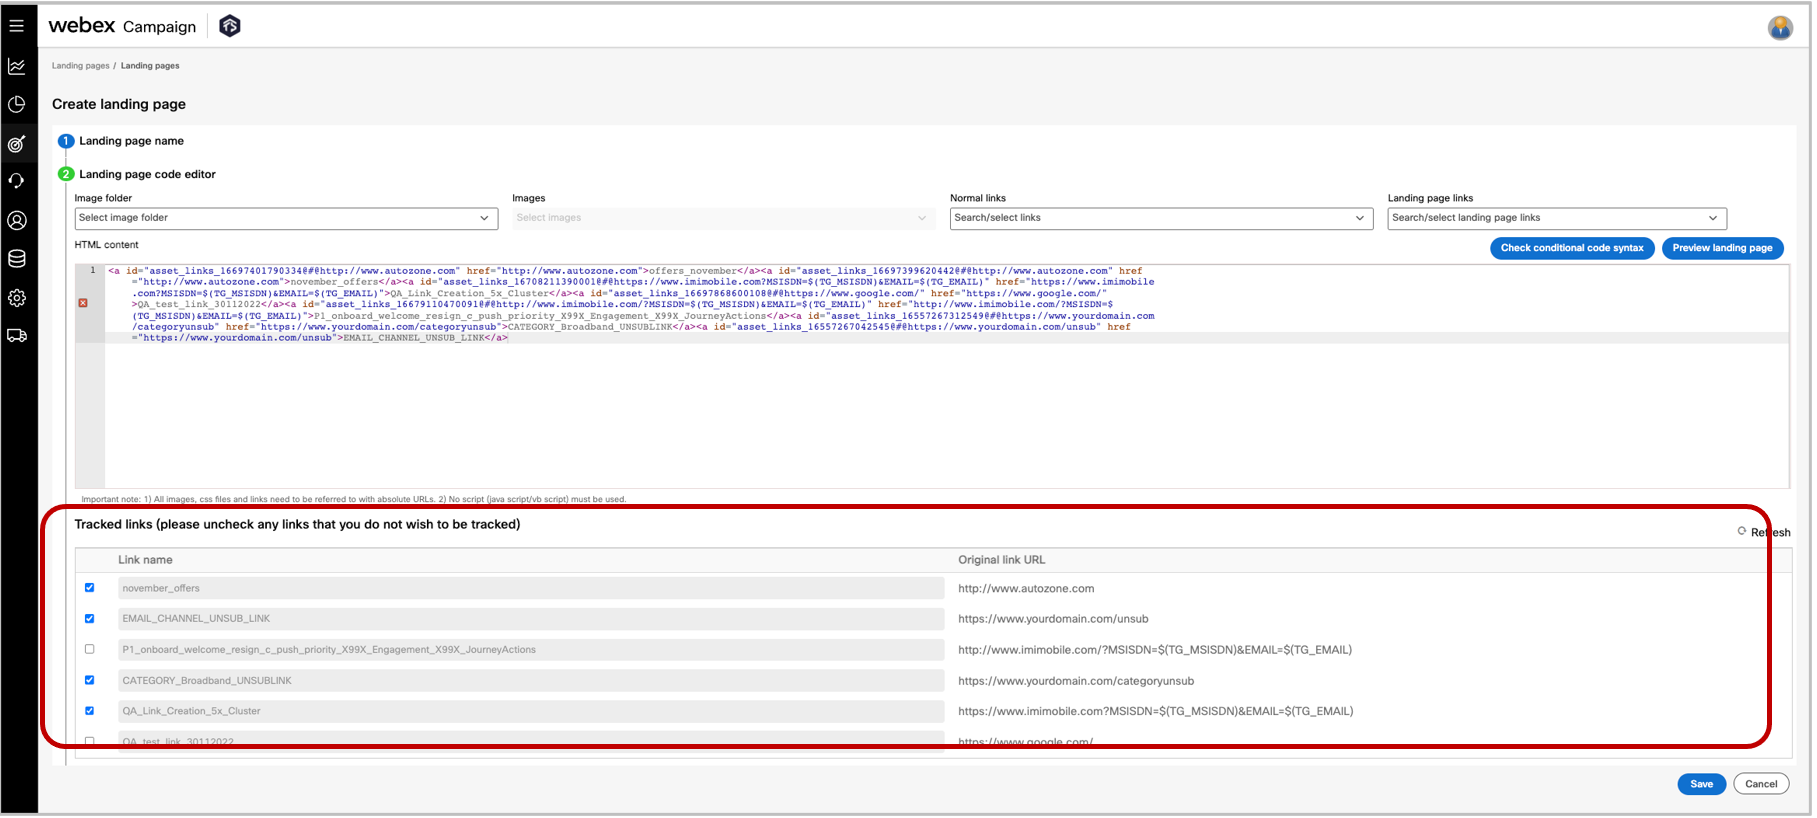Edit the CATEGORY_Broadband_UNSUBLINK name field
The image size is (1817, 818).
pos(531,680)
